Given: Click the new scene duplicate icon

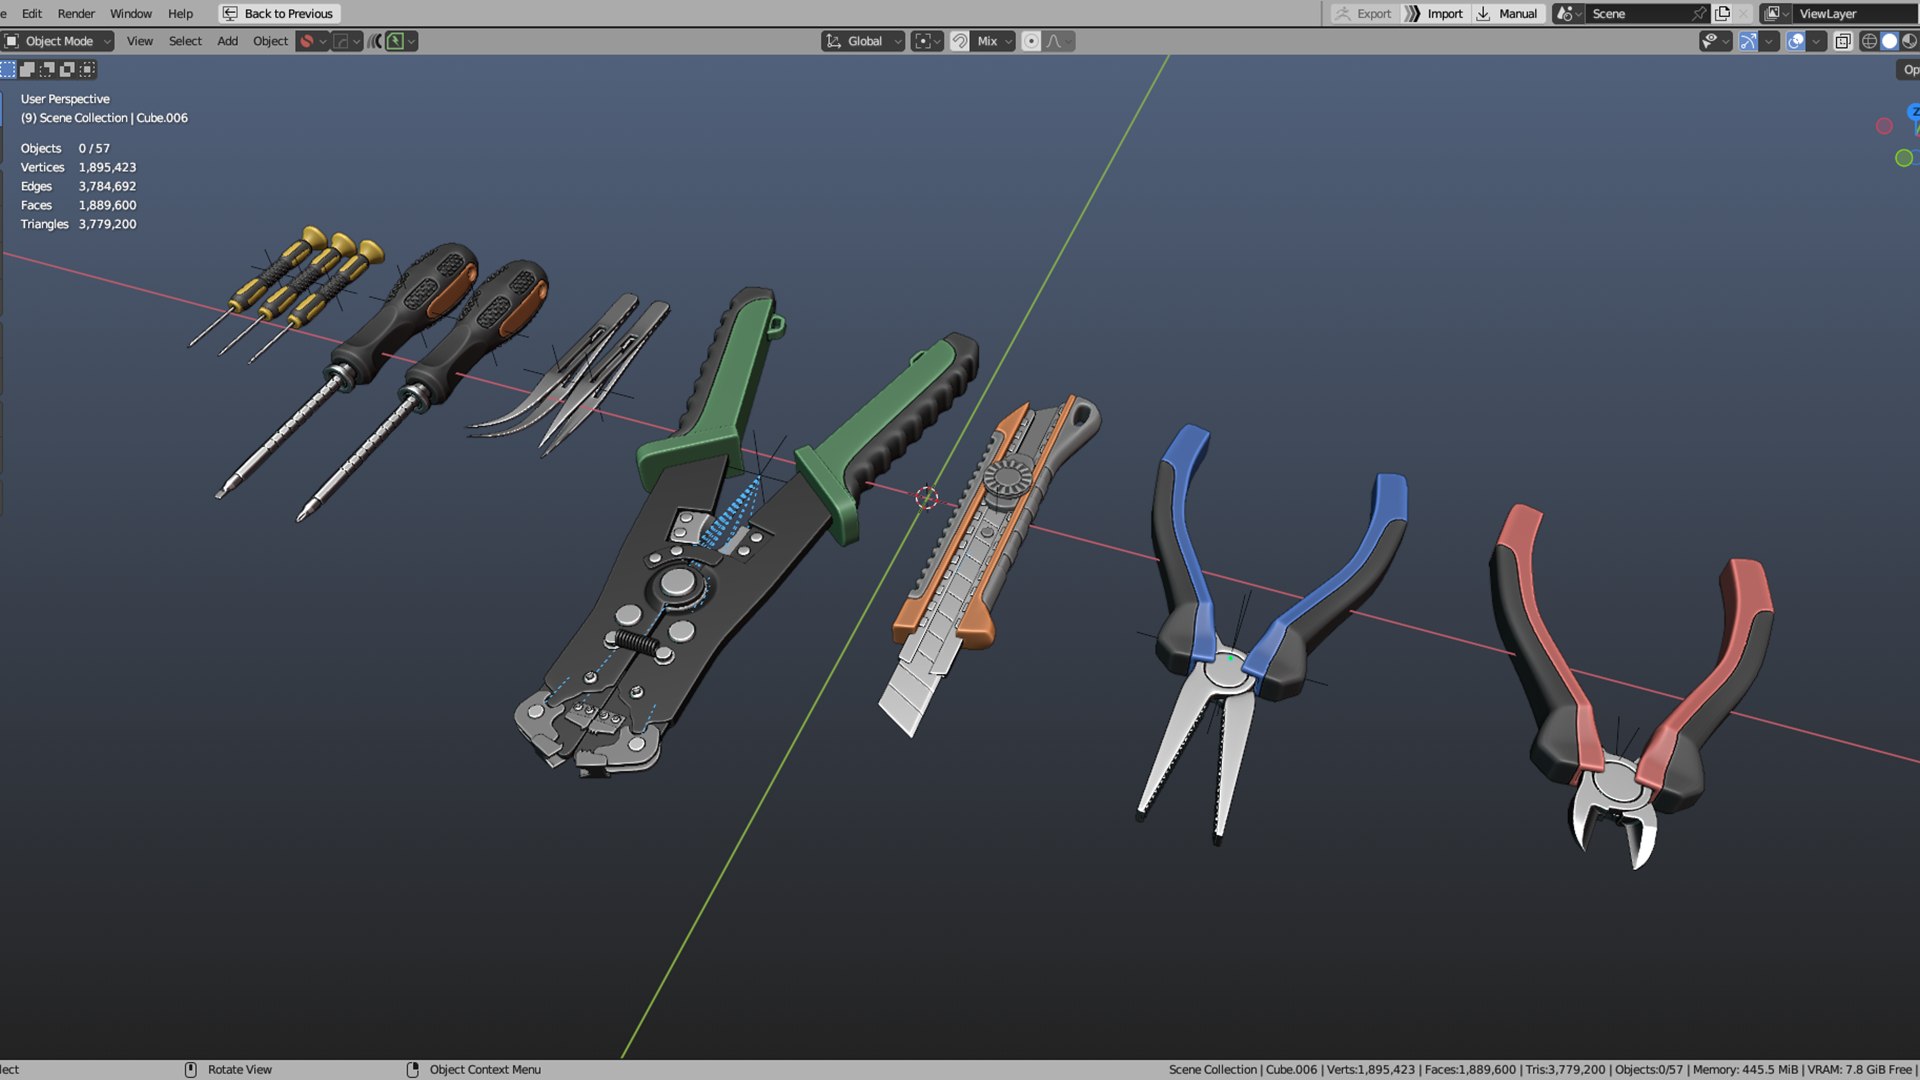Looking at the screenshot, I should point(1722,13).
